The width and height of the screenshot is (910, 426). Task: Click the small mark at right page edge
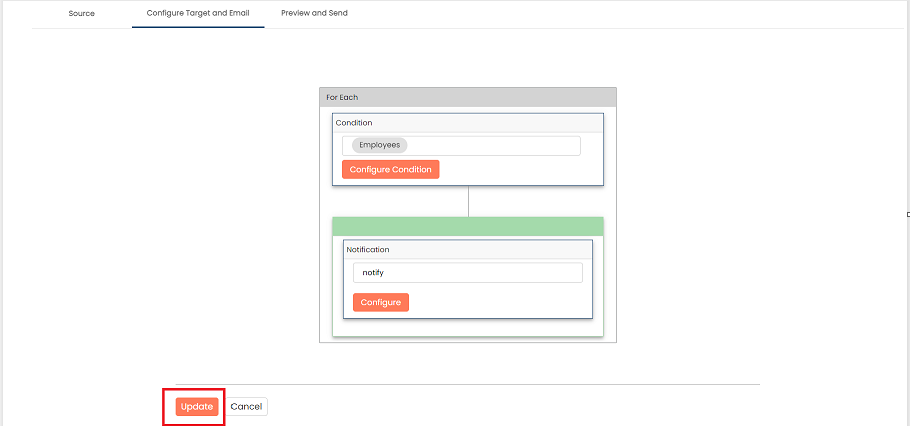click(x=908, y=215)
